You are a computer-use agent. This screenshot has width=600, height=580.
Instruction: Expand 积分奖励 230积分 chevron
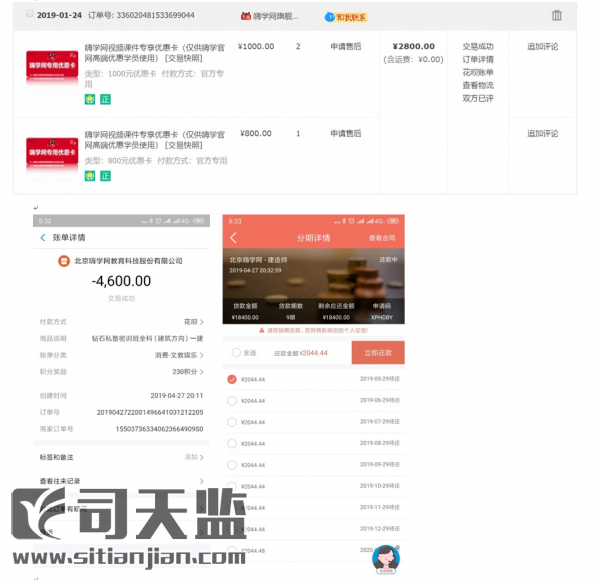click(x=201, y=372)
